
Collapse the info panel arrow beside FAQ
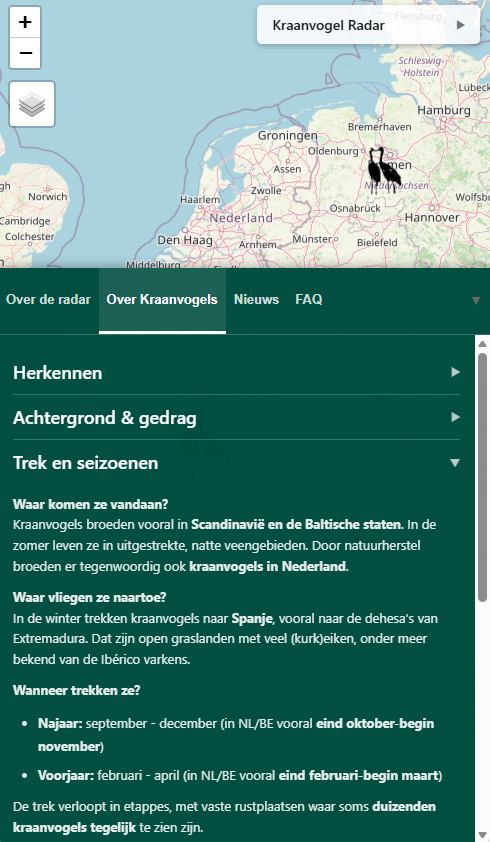point(476,300)
